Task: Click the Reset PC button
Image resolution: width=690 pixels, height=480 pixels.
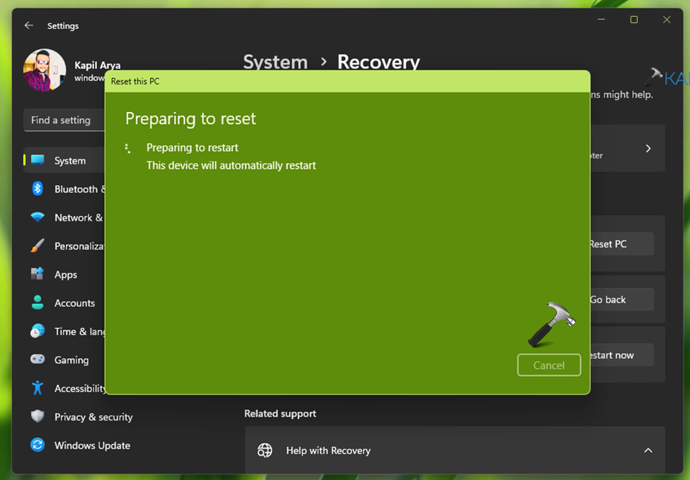Action: pyautogui.click(x=621, y=244)
